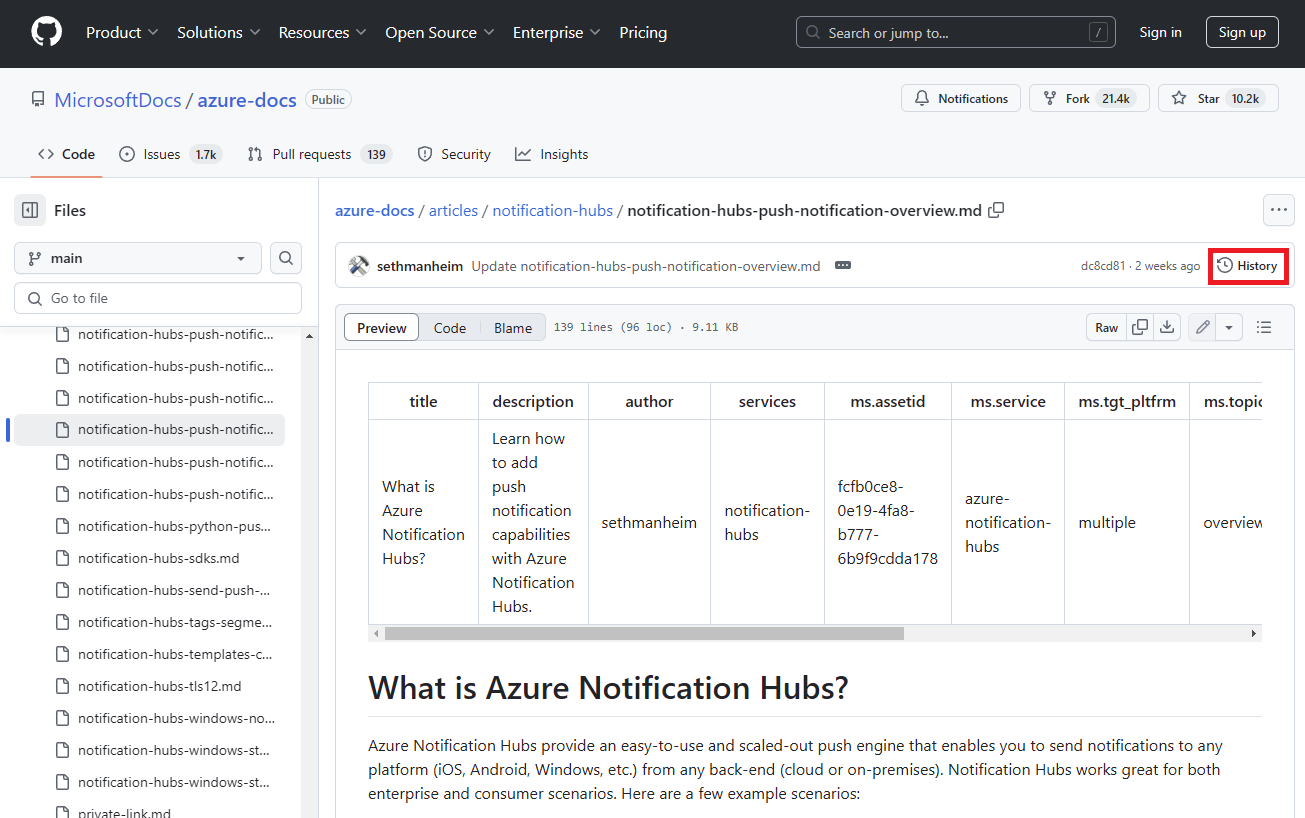1305x818 pixels.
Task: Open repository search next to branch selector
Action: [x=286, y=258]
